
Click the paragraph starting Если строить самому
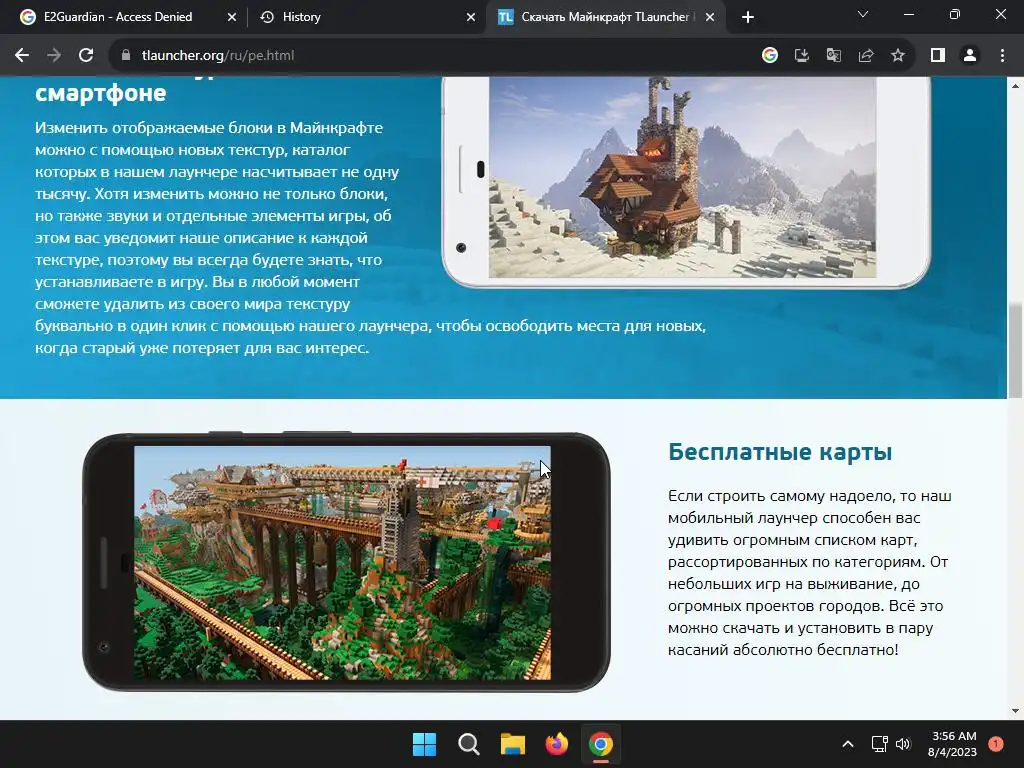(810, 573)
